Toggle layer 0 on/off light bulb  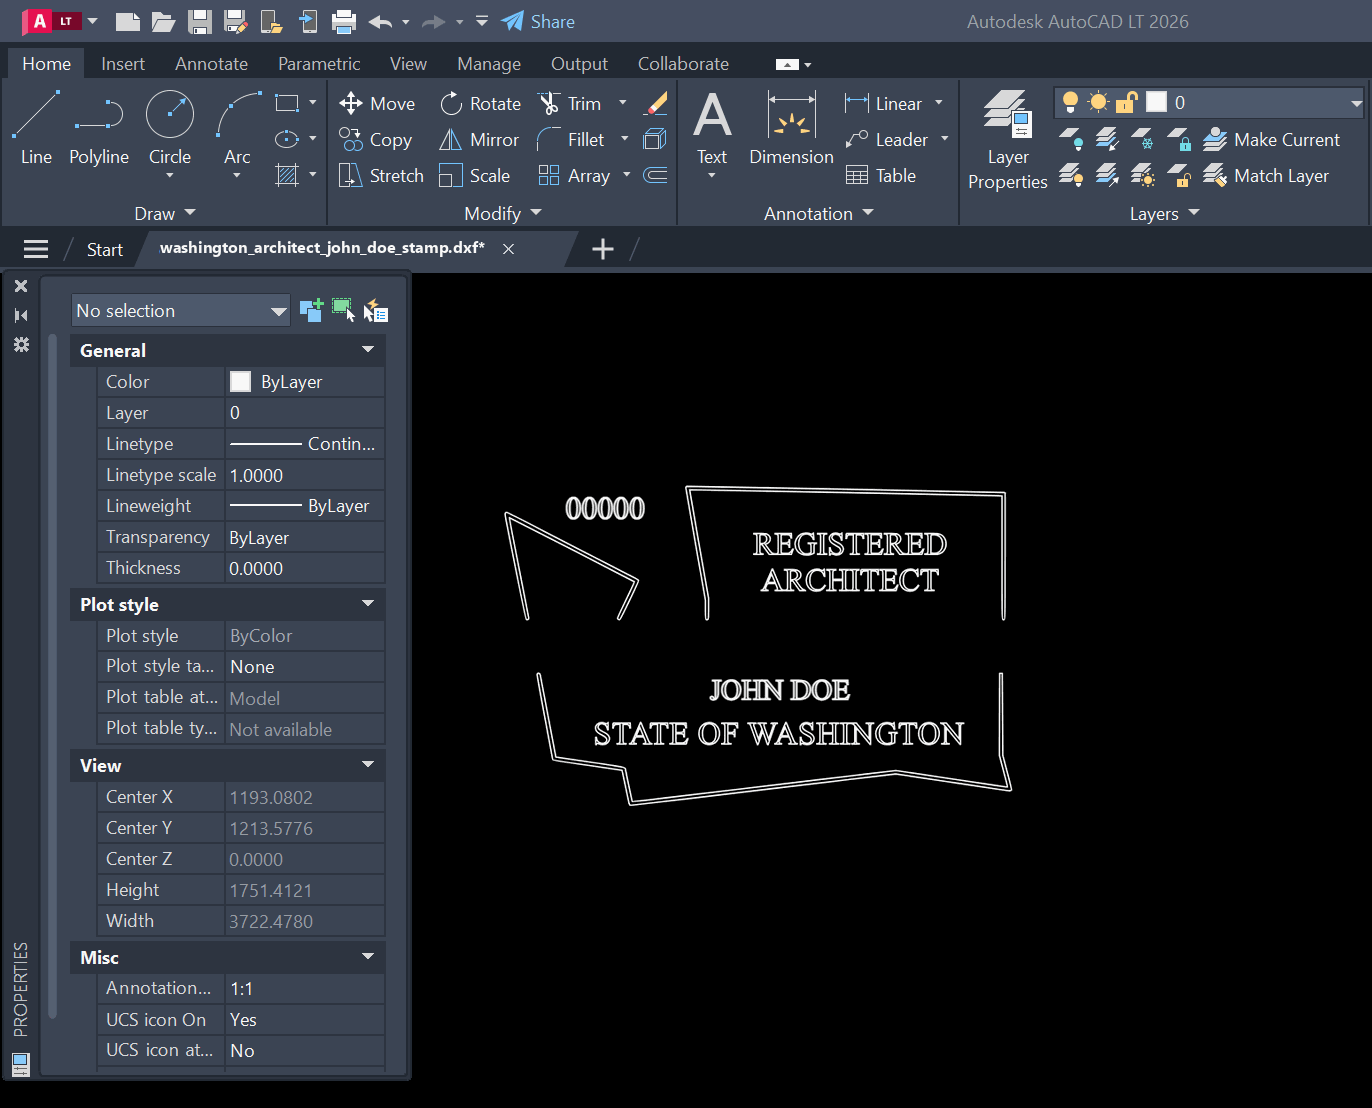click(1070, 101)
